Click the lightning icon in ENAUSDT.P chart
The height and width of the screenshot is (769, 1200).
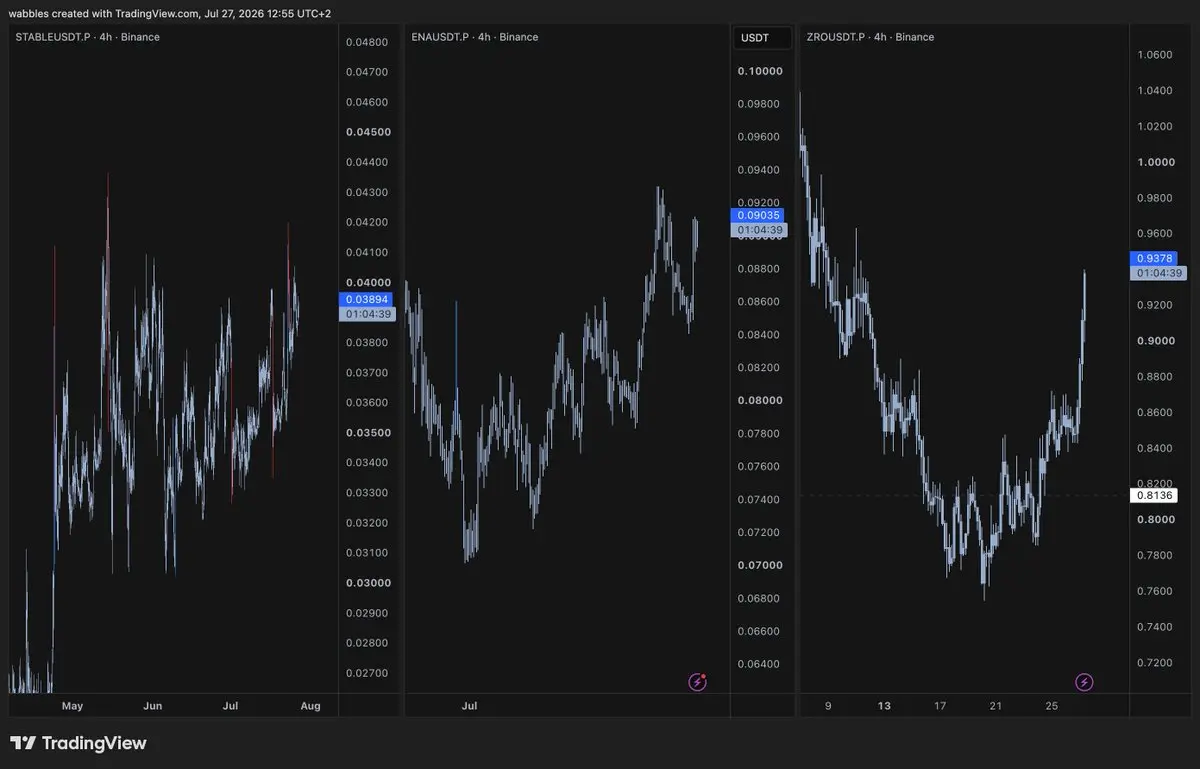point(698,682)
